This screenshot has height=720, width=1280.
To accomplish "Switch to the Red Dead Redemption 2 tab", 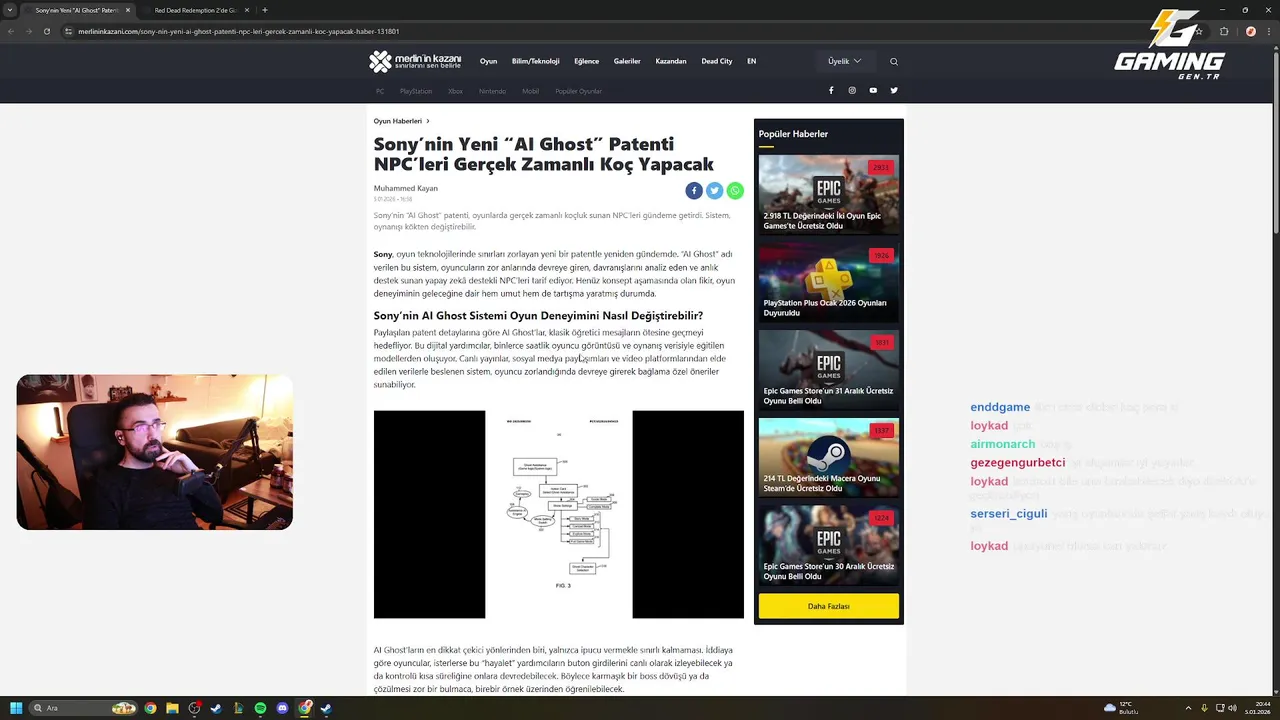I will click(x=195, y=10).
